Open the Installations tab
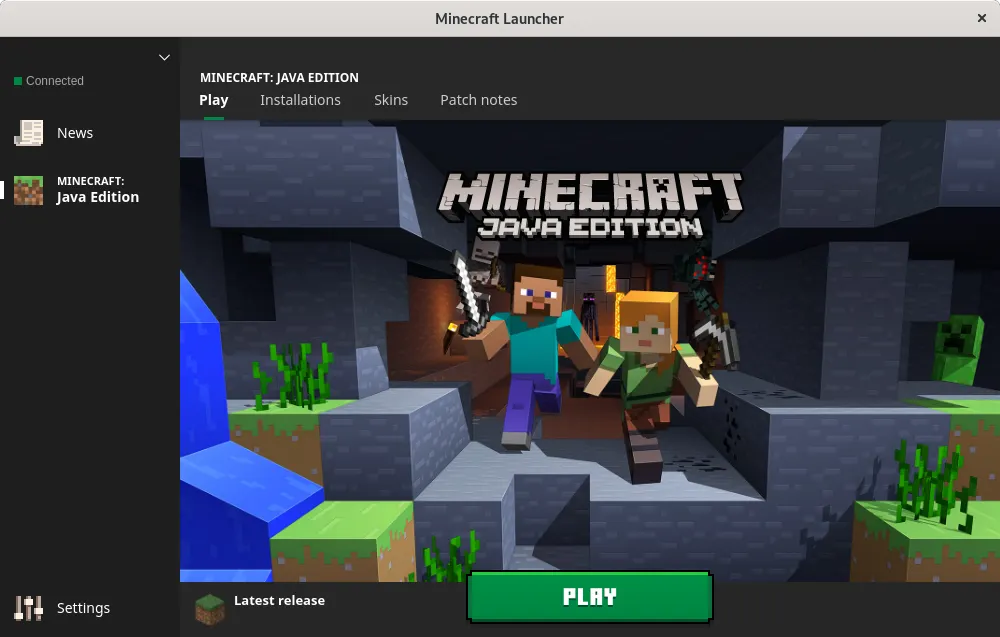Image resolution: width=1000 pixels, height=637 pixels. point(300,100)
